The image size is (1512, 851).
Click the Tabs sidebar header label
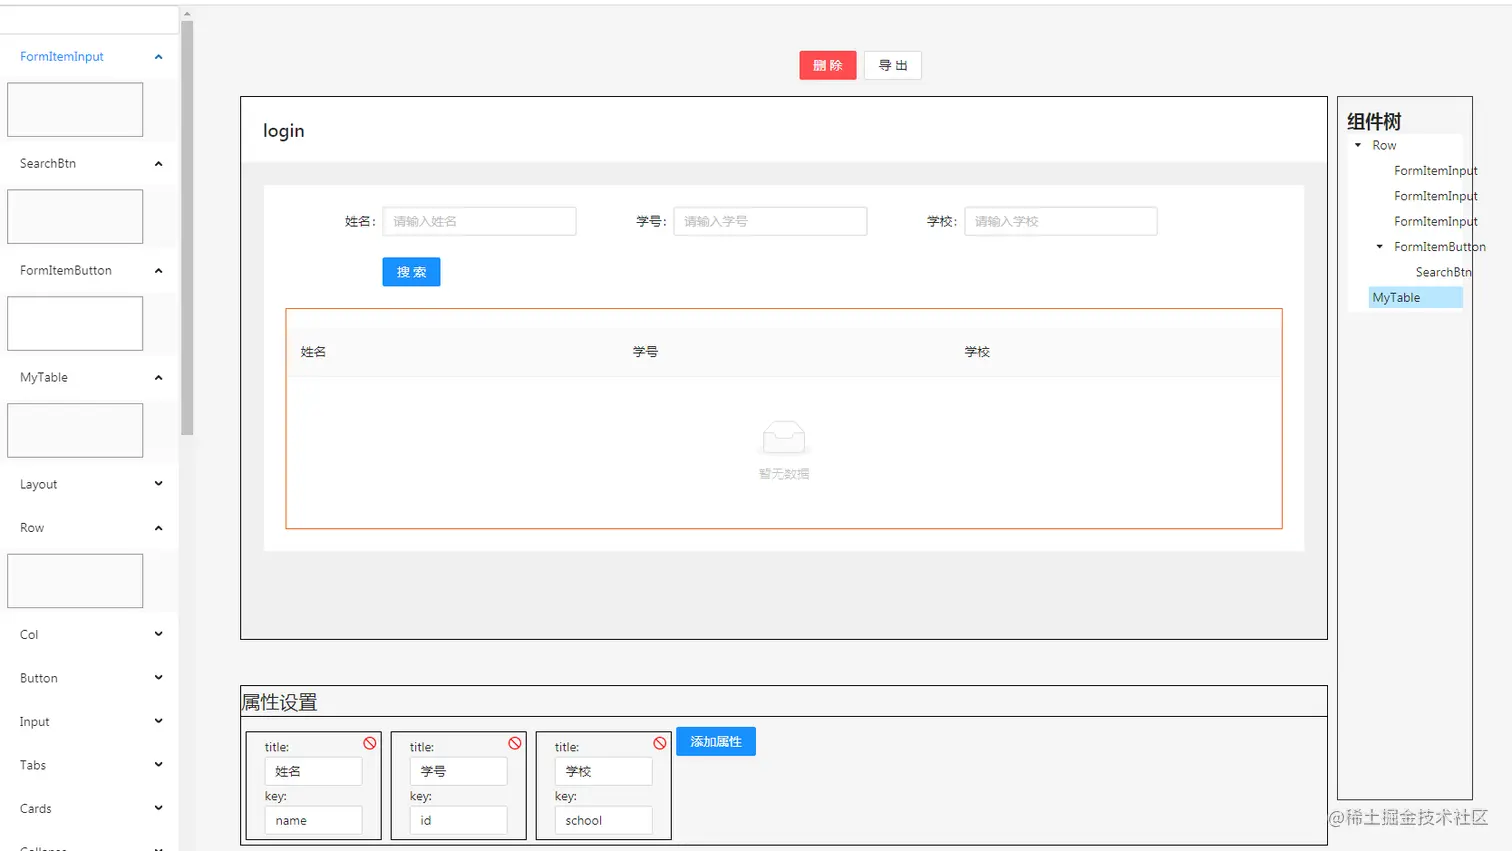33,765
